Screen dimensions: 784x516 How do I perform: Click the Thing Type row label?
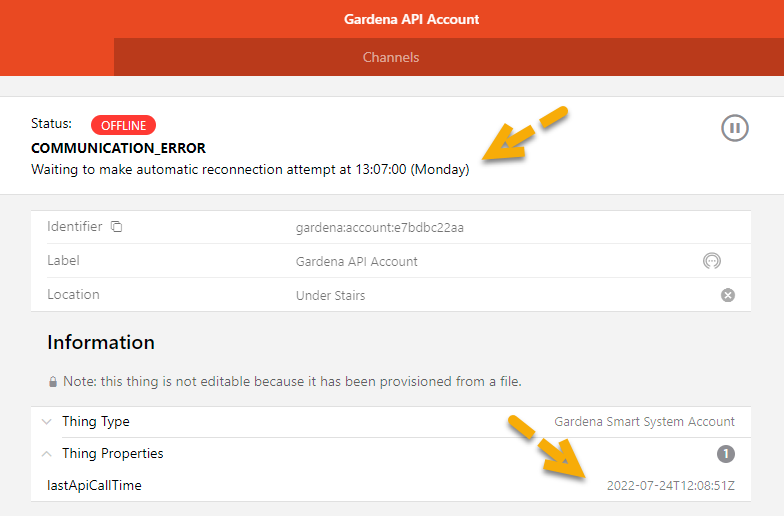coord(96,422)
